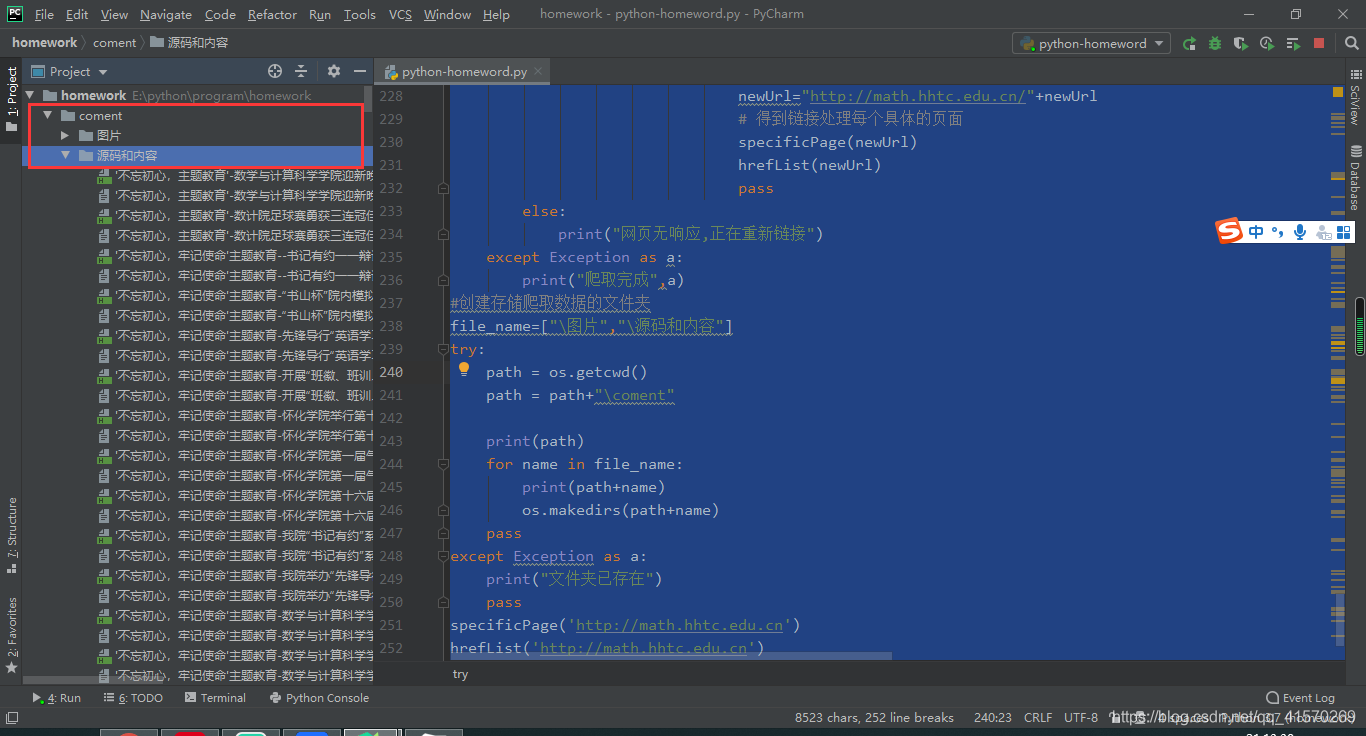Open the 4: Run tool window
This screenshot has height=736, width=1366.
[x=57, y=698]
